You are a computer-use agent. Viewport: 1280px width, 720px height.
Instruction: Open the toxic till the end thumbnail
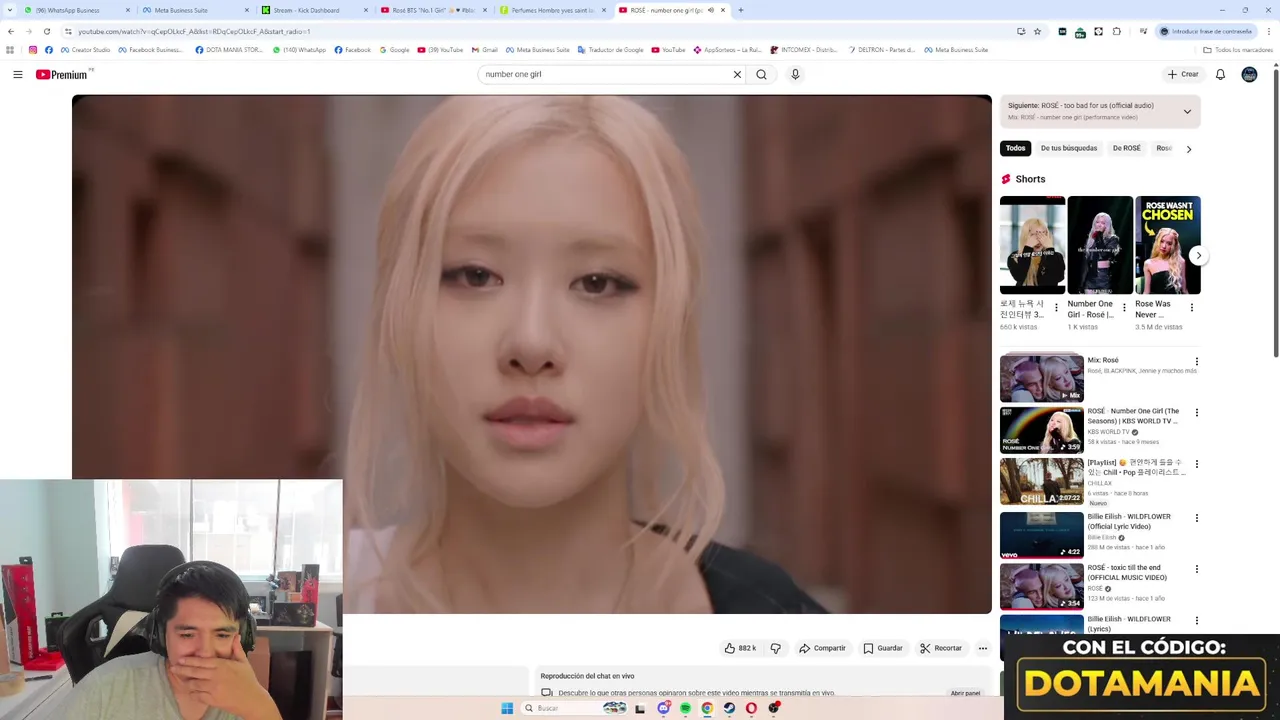[1041, 585]
